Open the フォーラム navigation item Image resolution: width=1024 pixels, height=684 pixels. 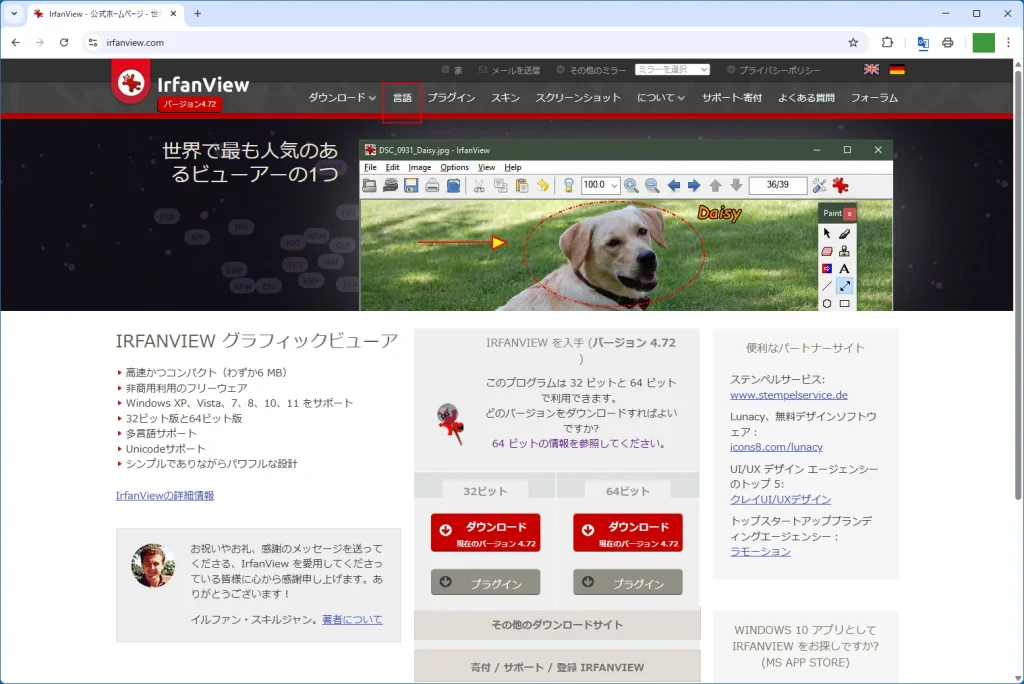coord(874,97)
